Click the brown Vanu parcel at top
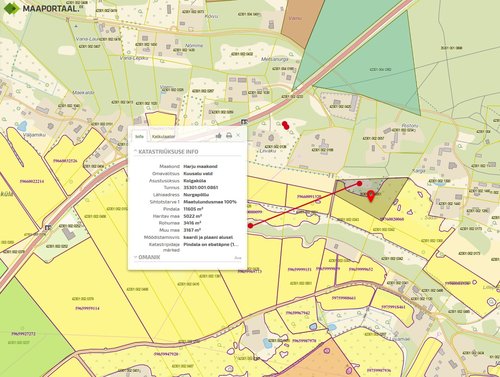The image size is (500, 377). 302,22
